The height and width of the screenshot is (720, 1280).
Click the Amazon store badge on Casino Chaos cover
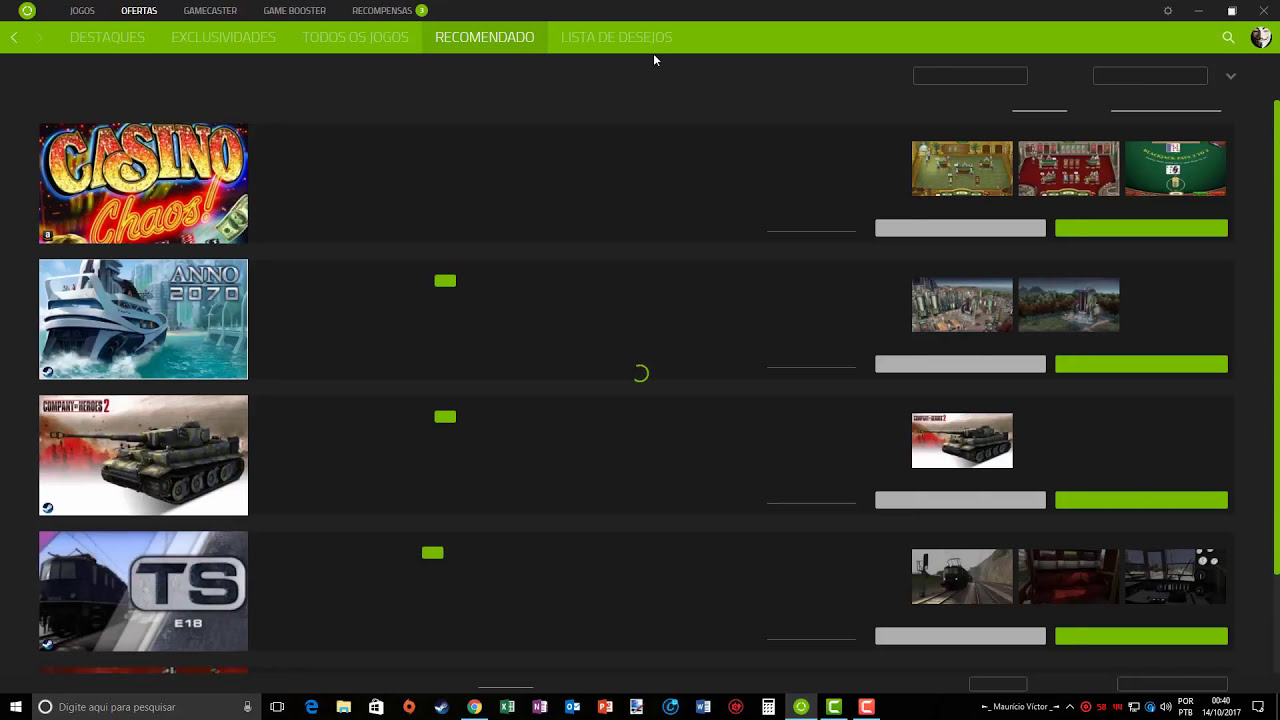(x=47, y=236)
